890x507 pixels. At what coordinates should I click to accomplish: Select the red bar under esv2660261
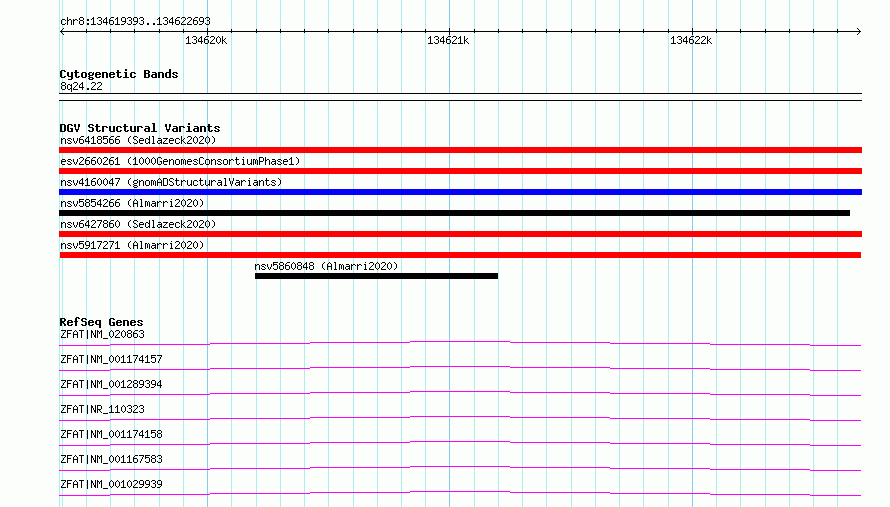(460, 171)
